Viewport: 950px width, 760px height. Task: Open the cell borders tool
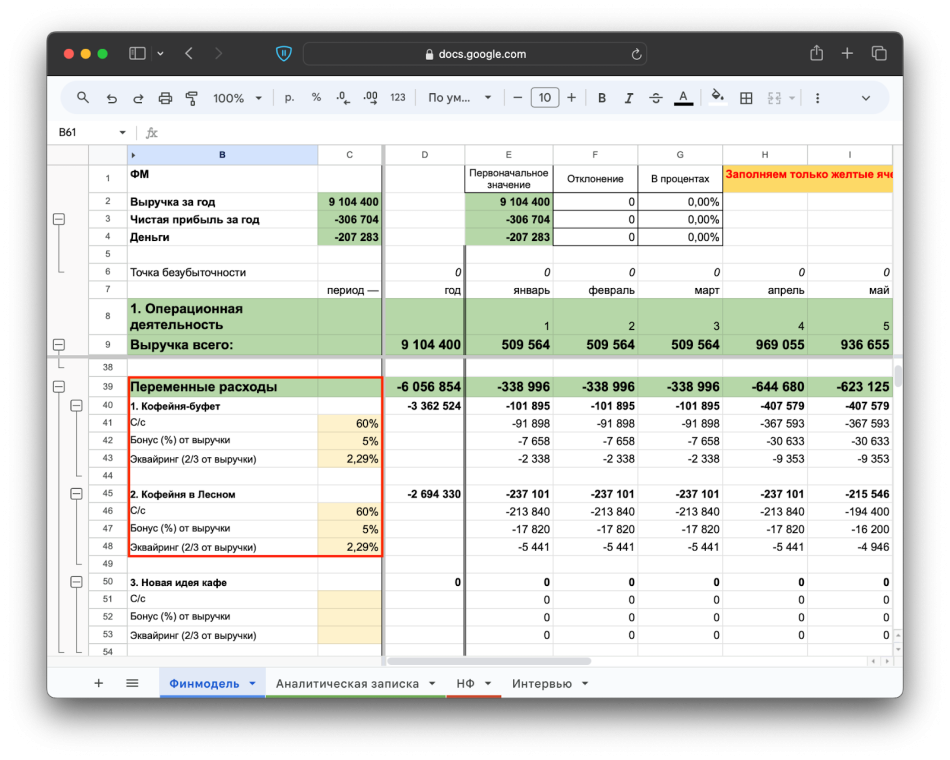[746, 98]
